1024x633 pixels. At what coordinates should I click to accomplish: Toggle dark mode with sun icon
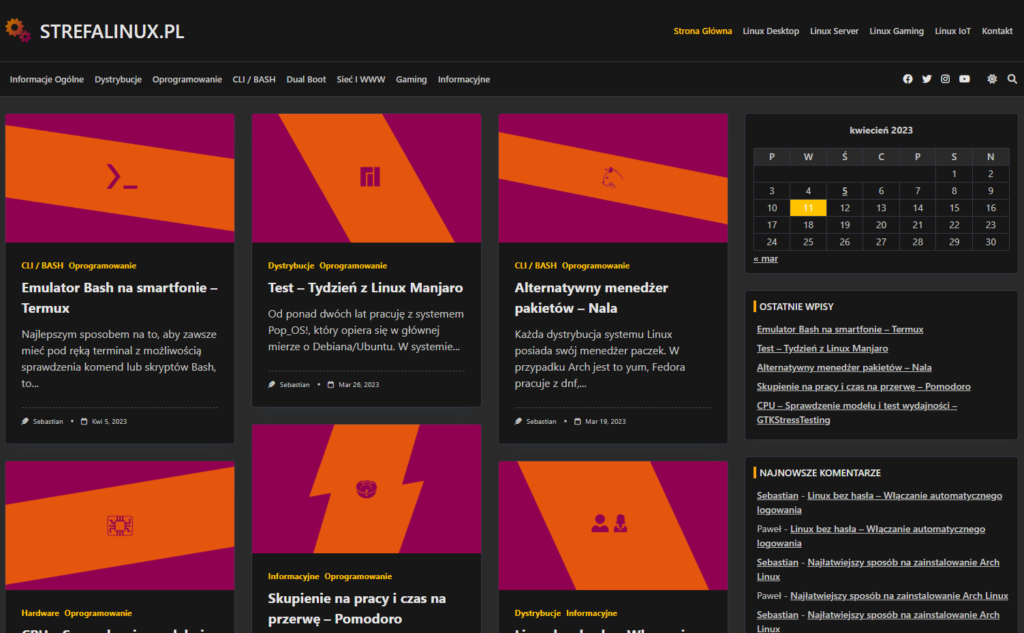coord(992,79)
